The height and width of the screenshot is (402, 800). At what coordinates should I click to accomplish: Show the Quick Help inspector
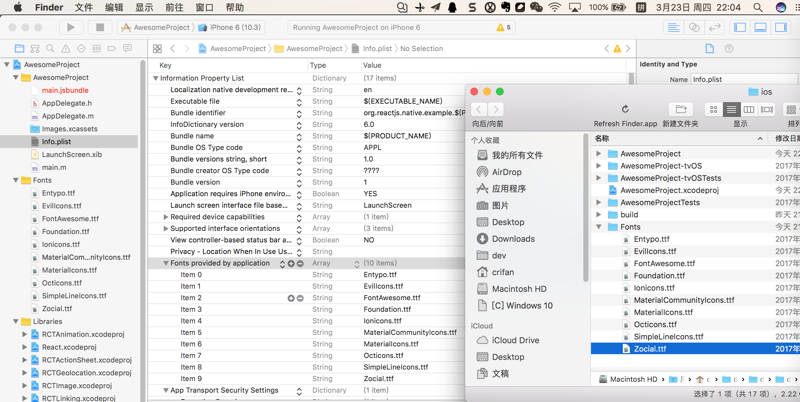(729, 48)
